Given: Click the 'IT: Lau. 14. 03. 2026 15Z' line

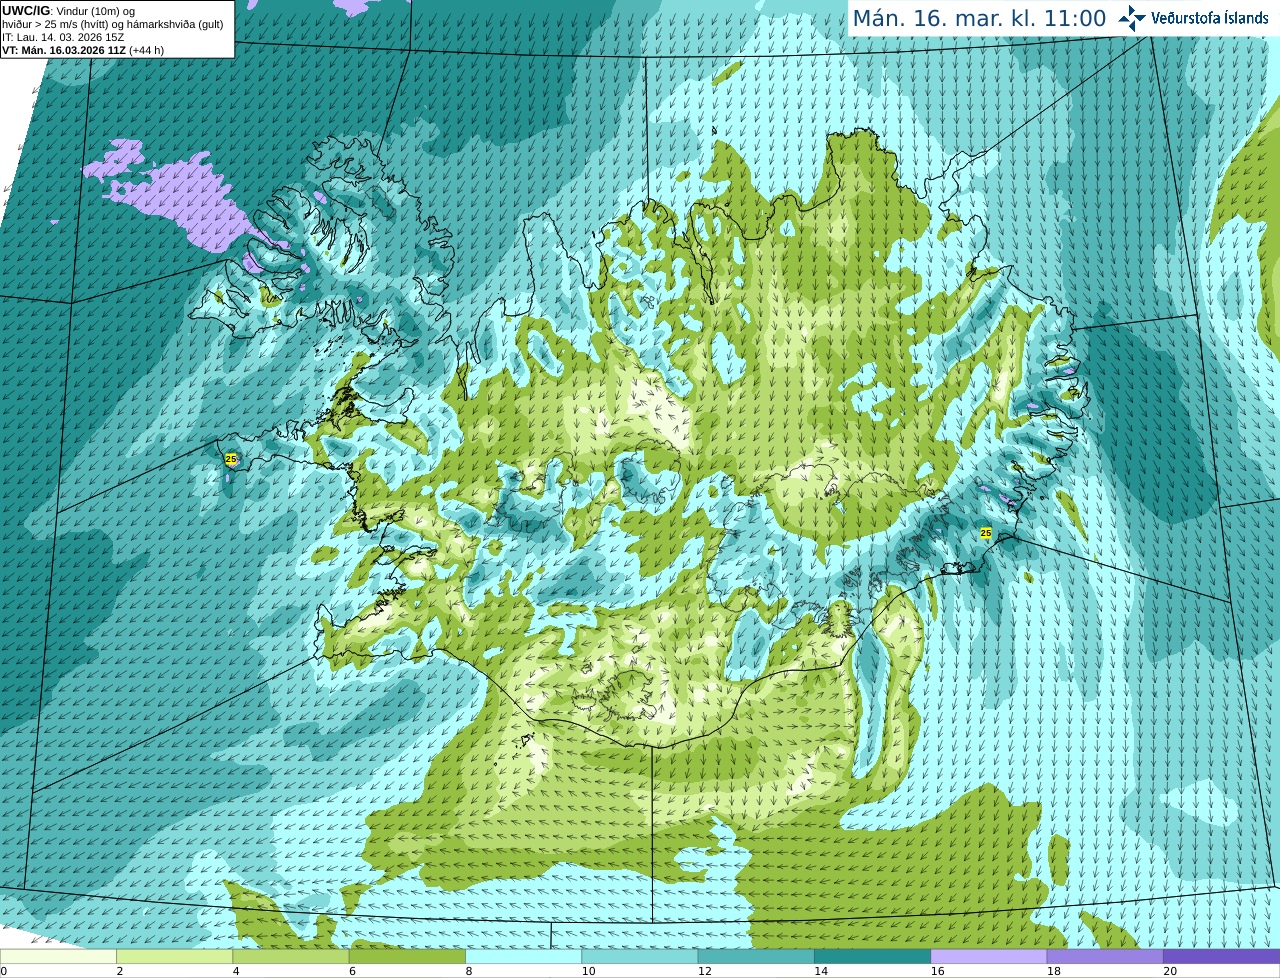Looking at the screenshot, I should point(63,37).
